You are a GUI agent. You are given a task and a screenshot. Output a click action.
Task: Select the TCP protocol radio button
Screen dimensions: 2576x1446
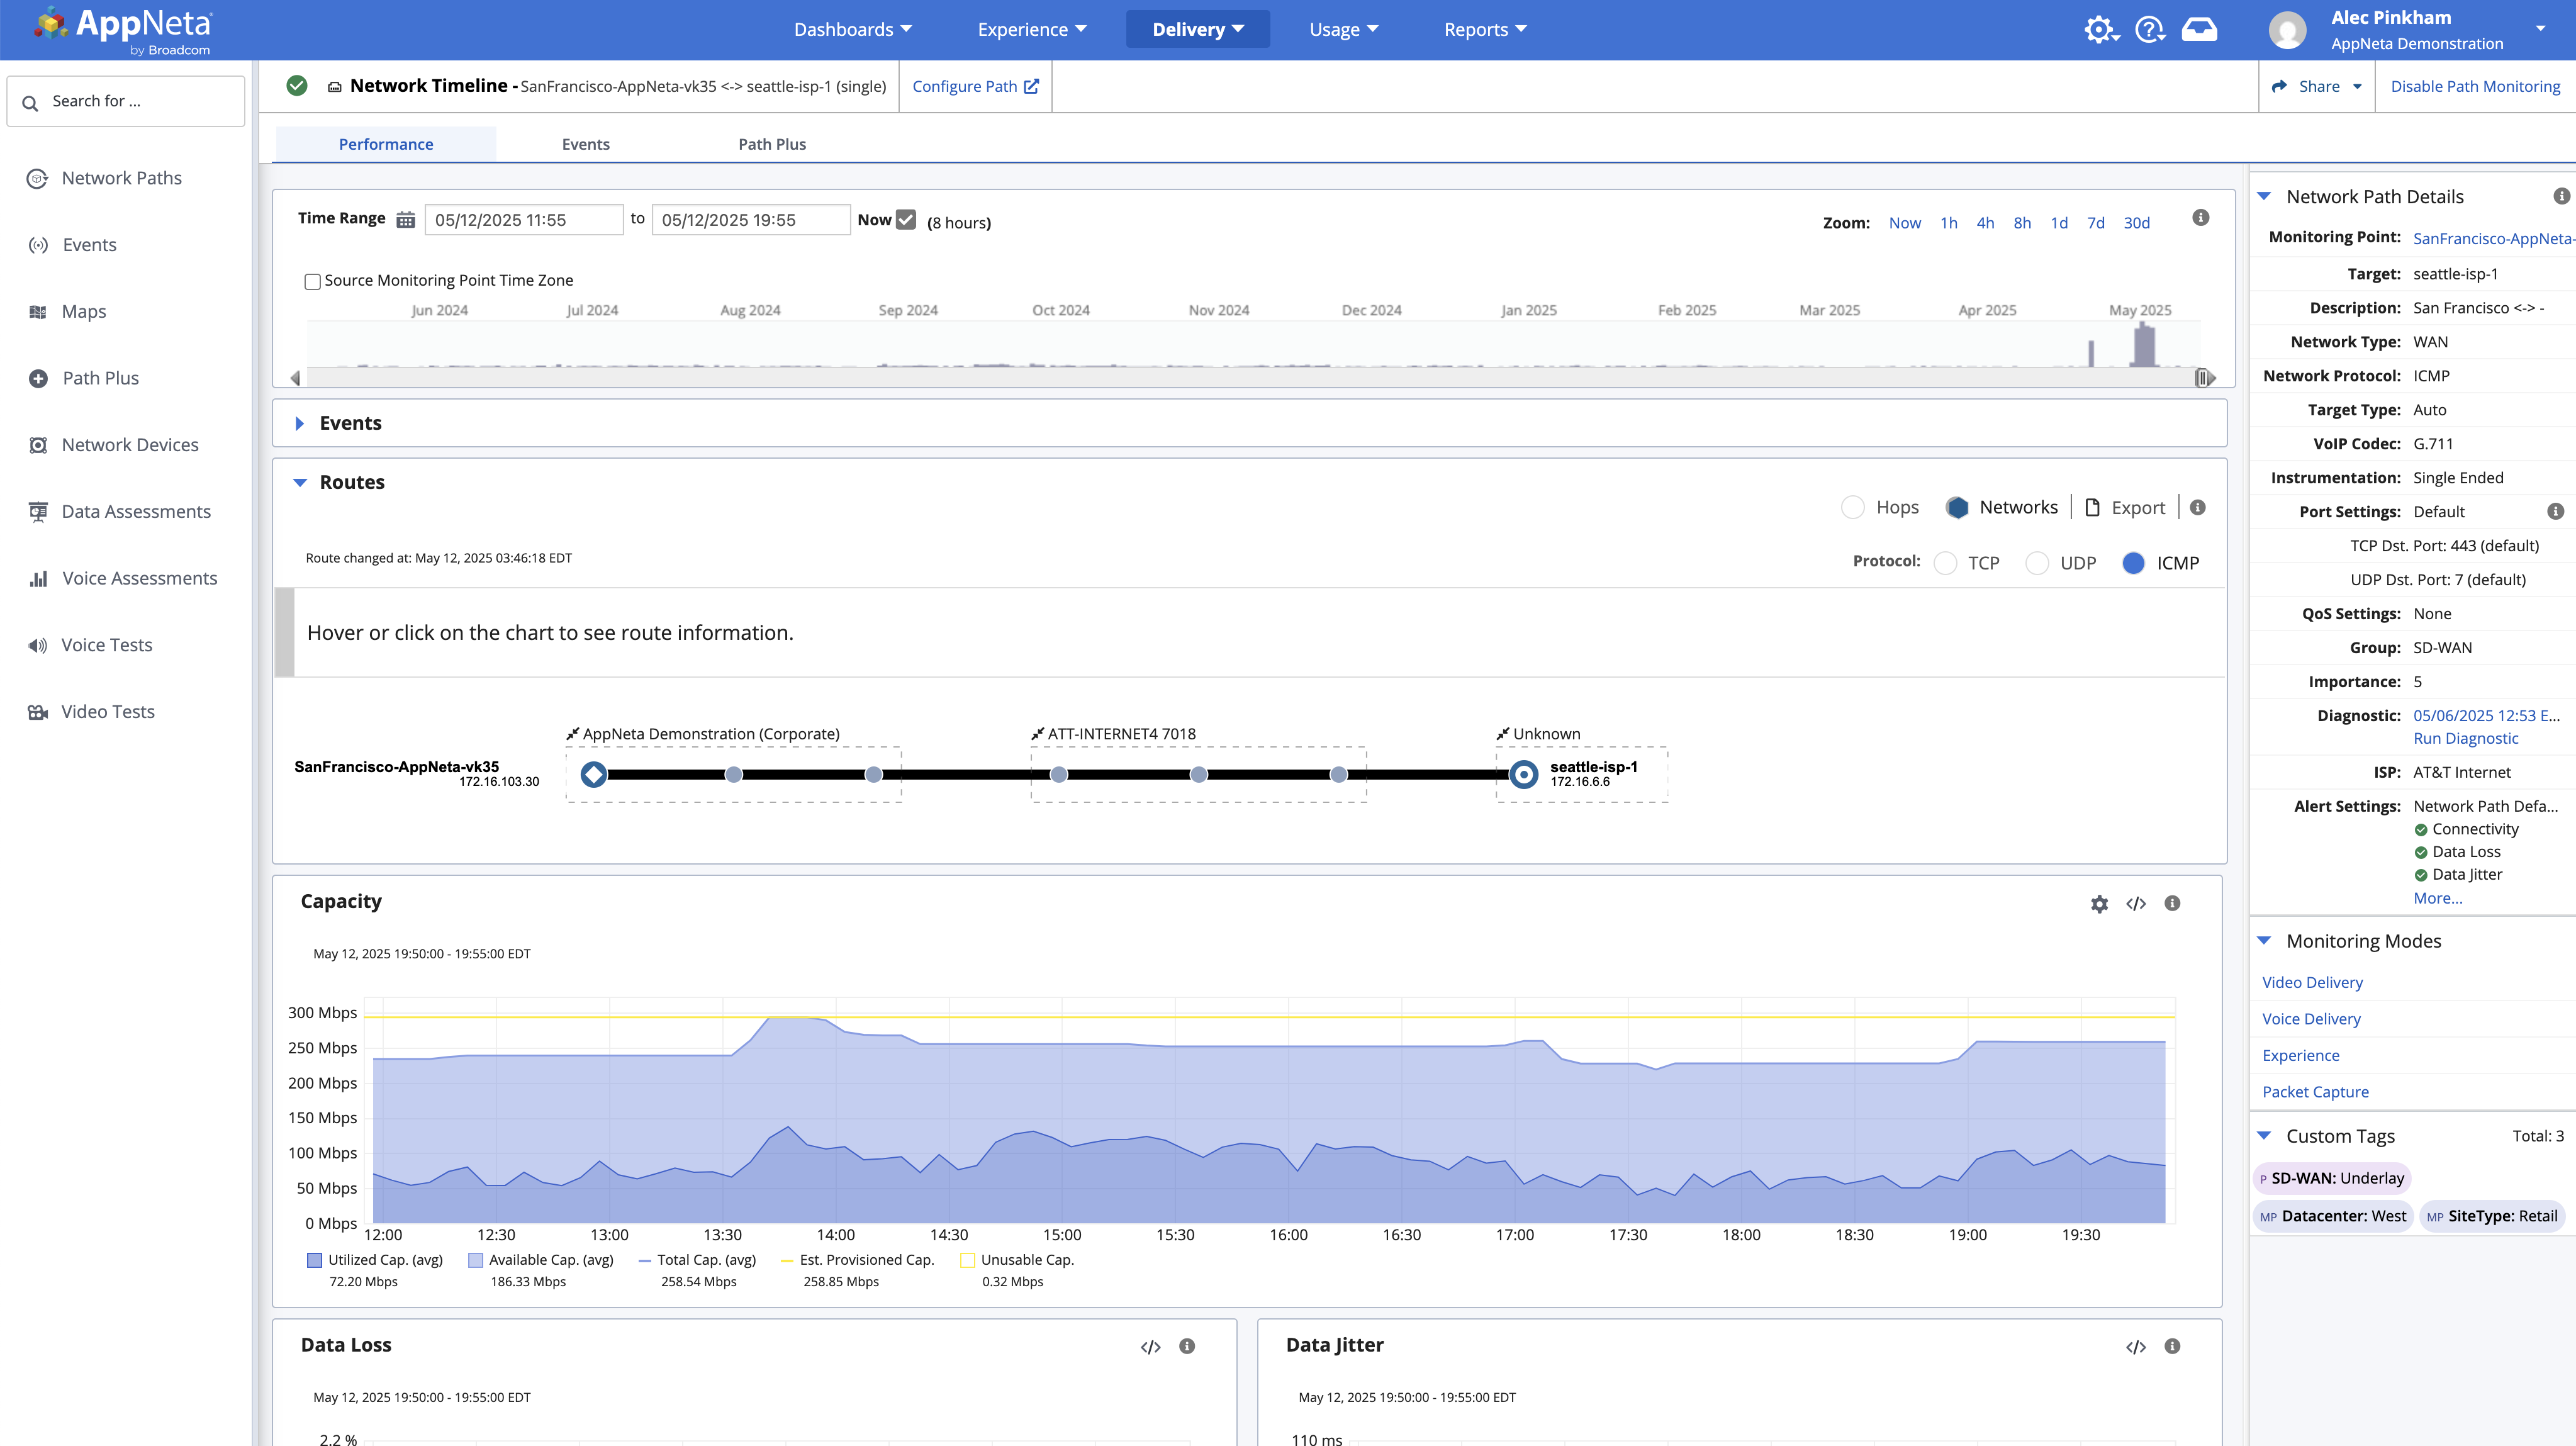tap(1945, 564)
